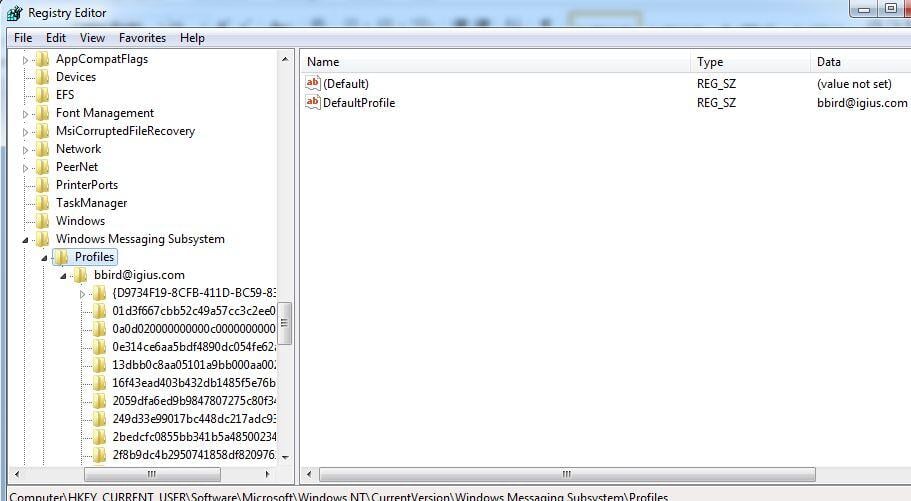The height and width of the screenshot is (501, 911).
Task: Select the Profiles key label
Action: pos(94,257)
